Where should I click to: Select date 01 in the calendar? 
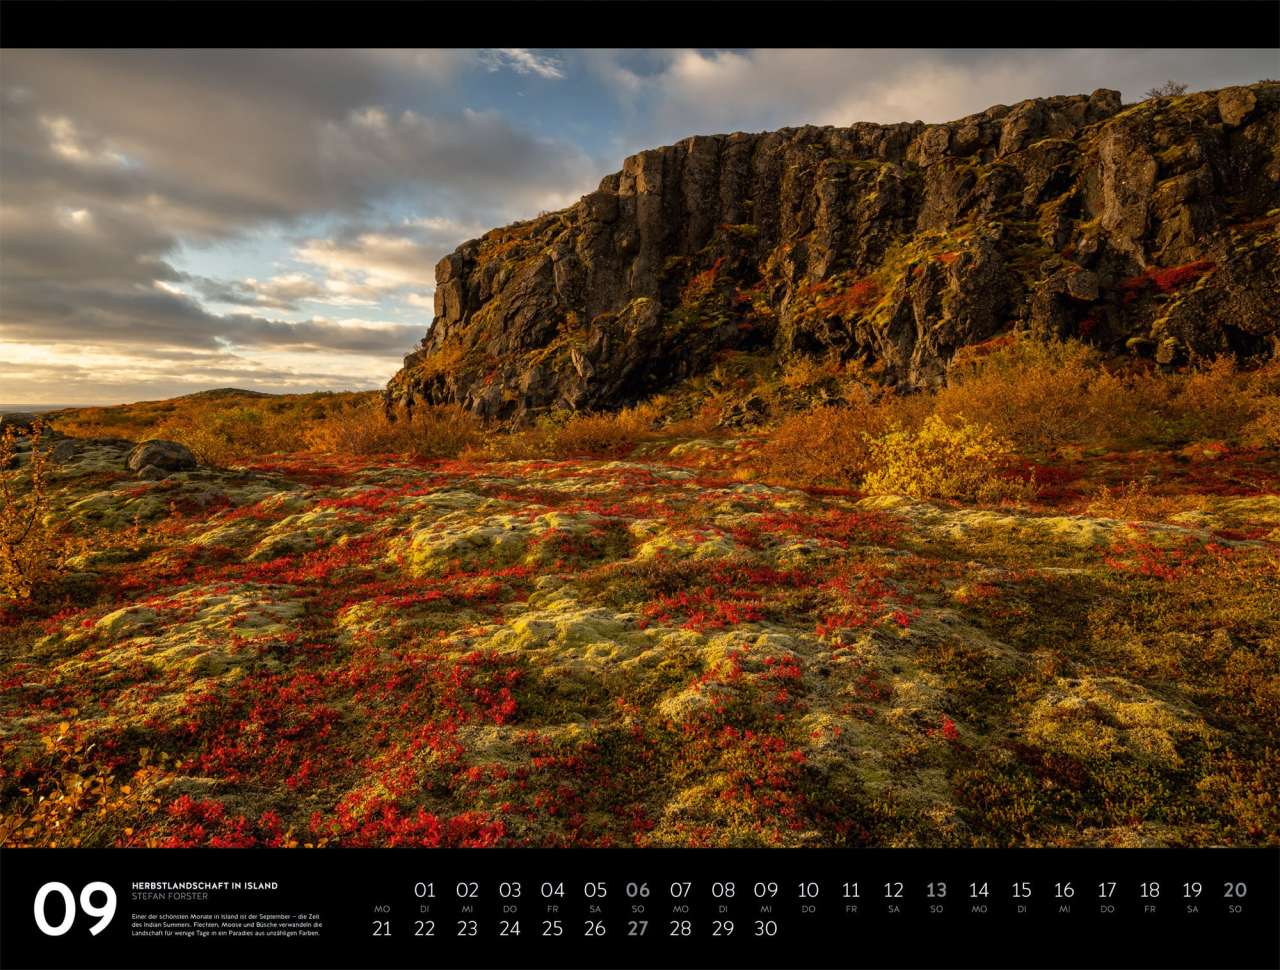(x=425, y=890)
